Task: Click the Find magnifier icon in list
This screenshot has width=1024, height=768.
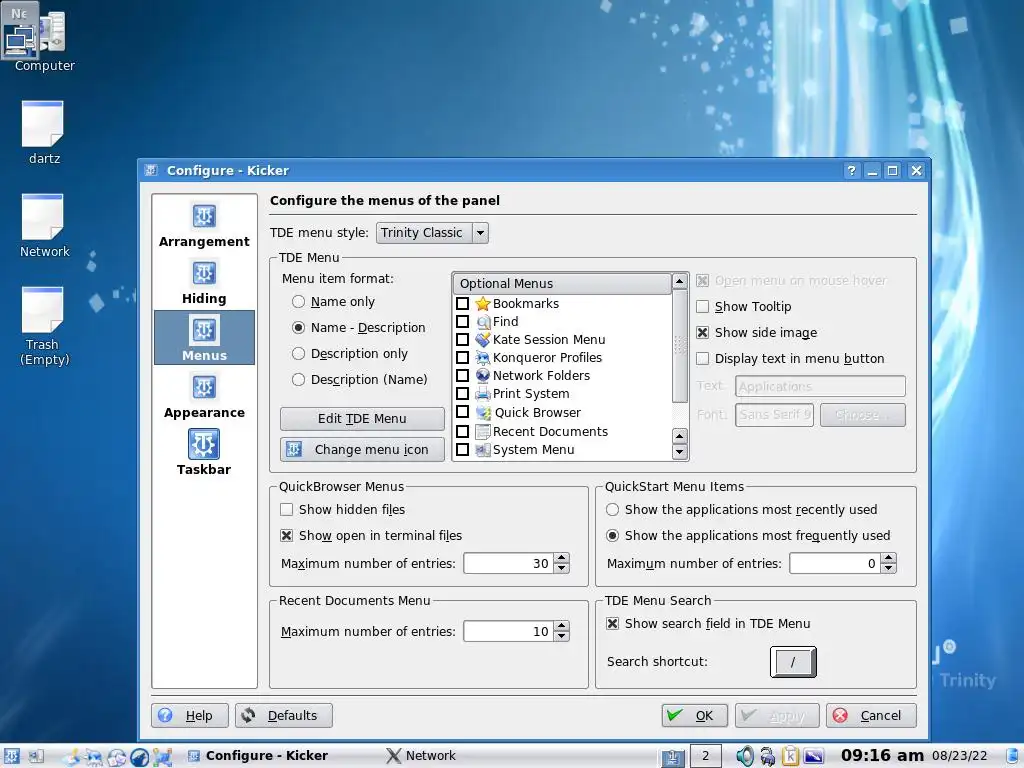Action: (x=483, y=322)
